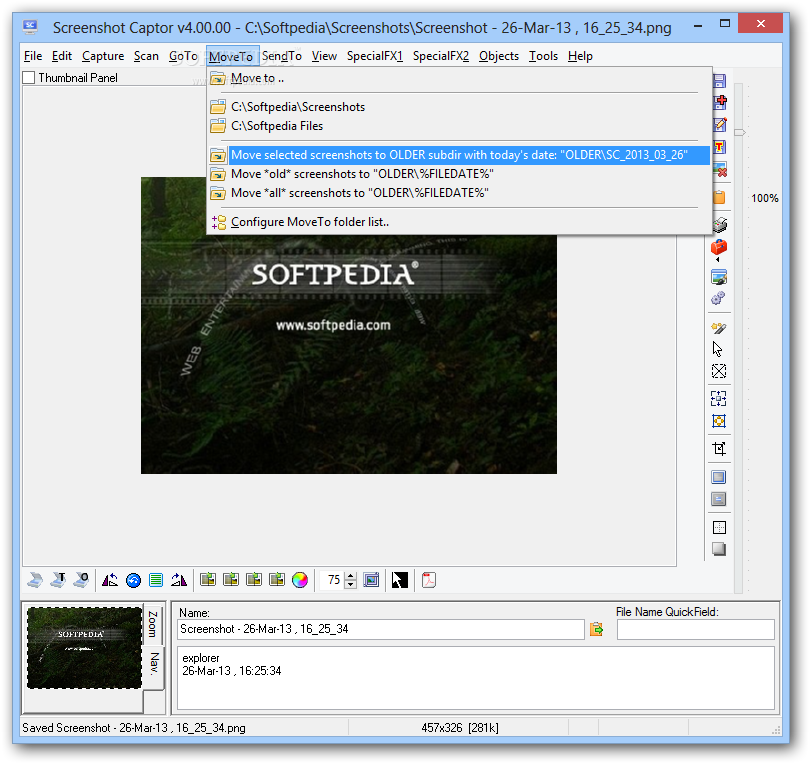Click the gray caption frame icon
The height and width of the screenshot is (764, 810).
[719, 499]
